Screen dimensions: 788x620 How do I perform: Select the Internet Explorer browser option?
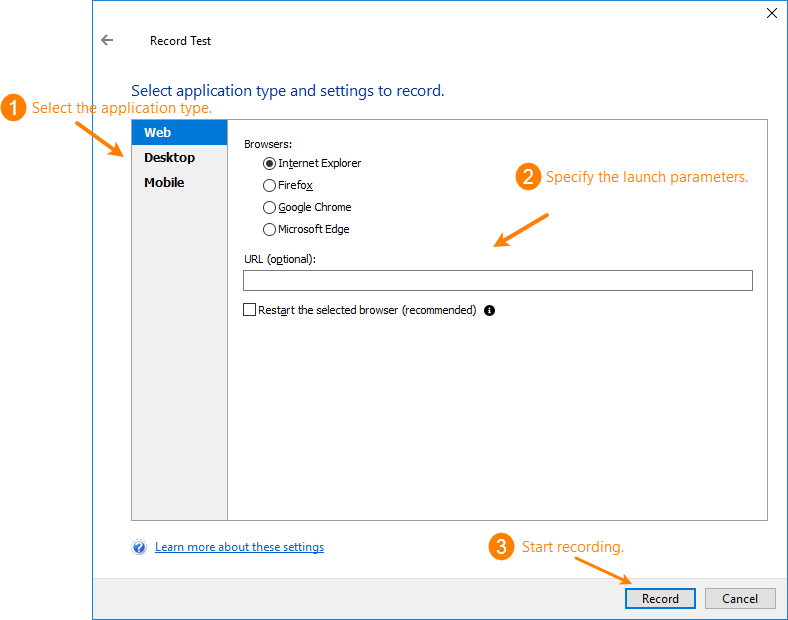pos(269,163)
